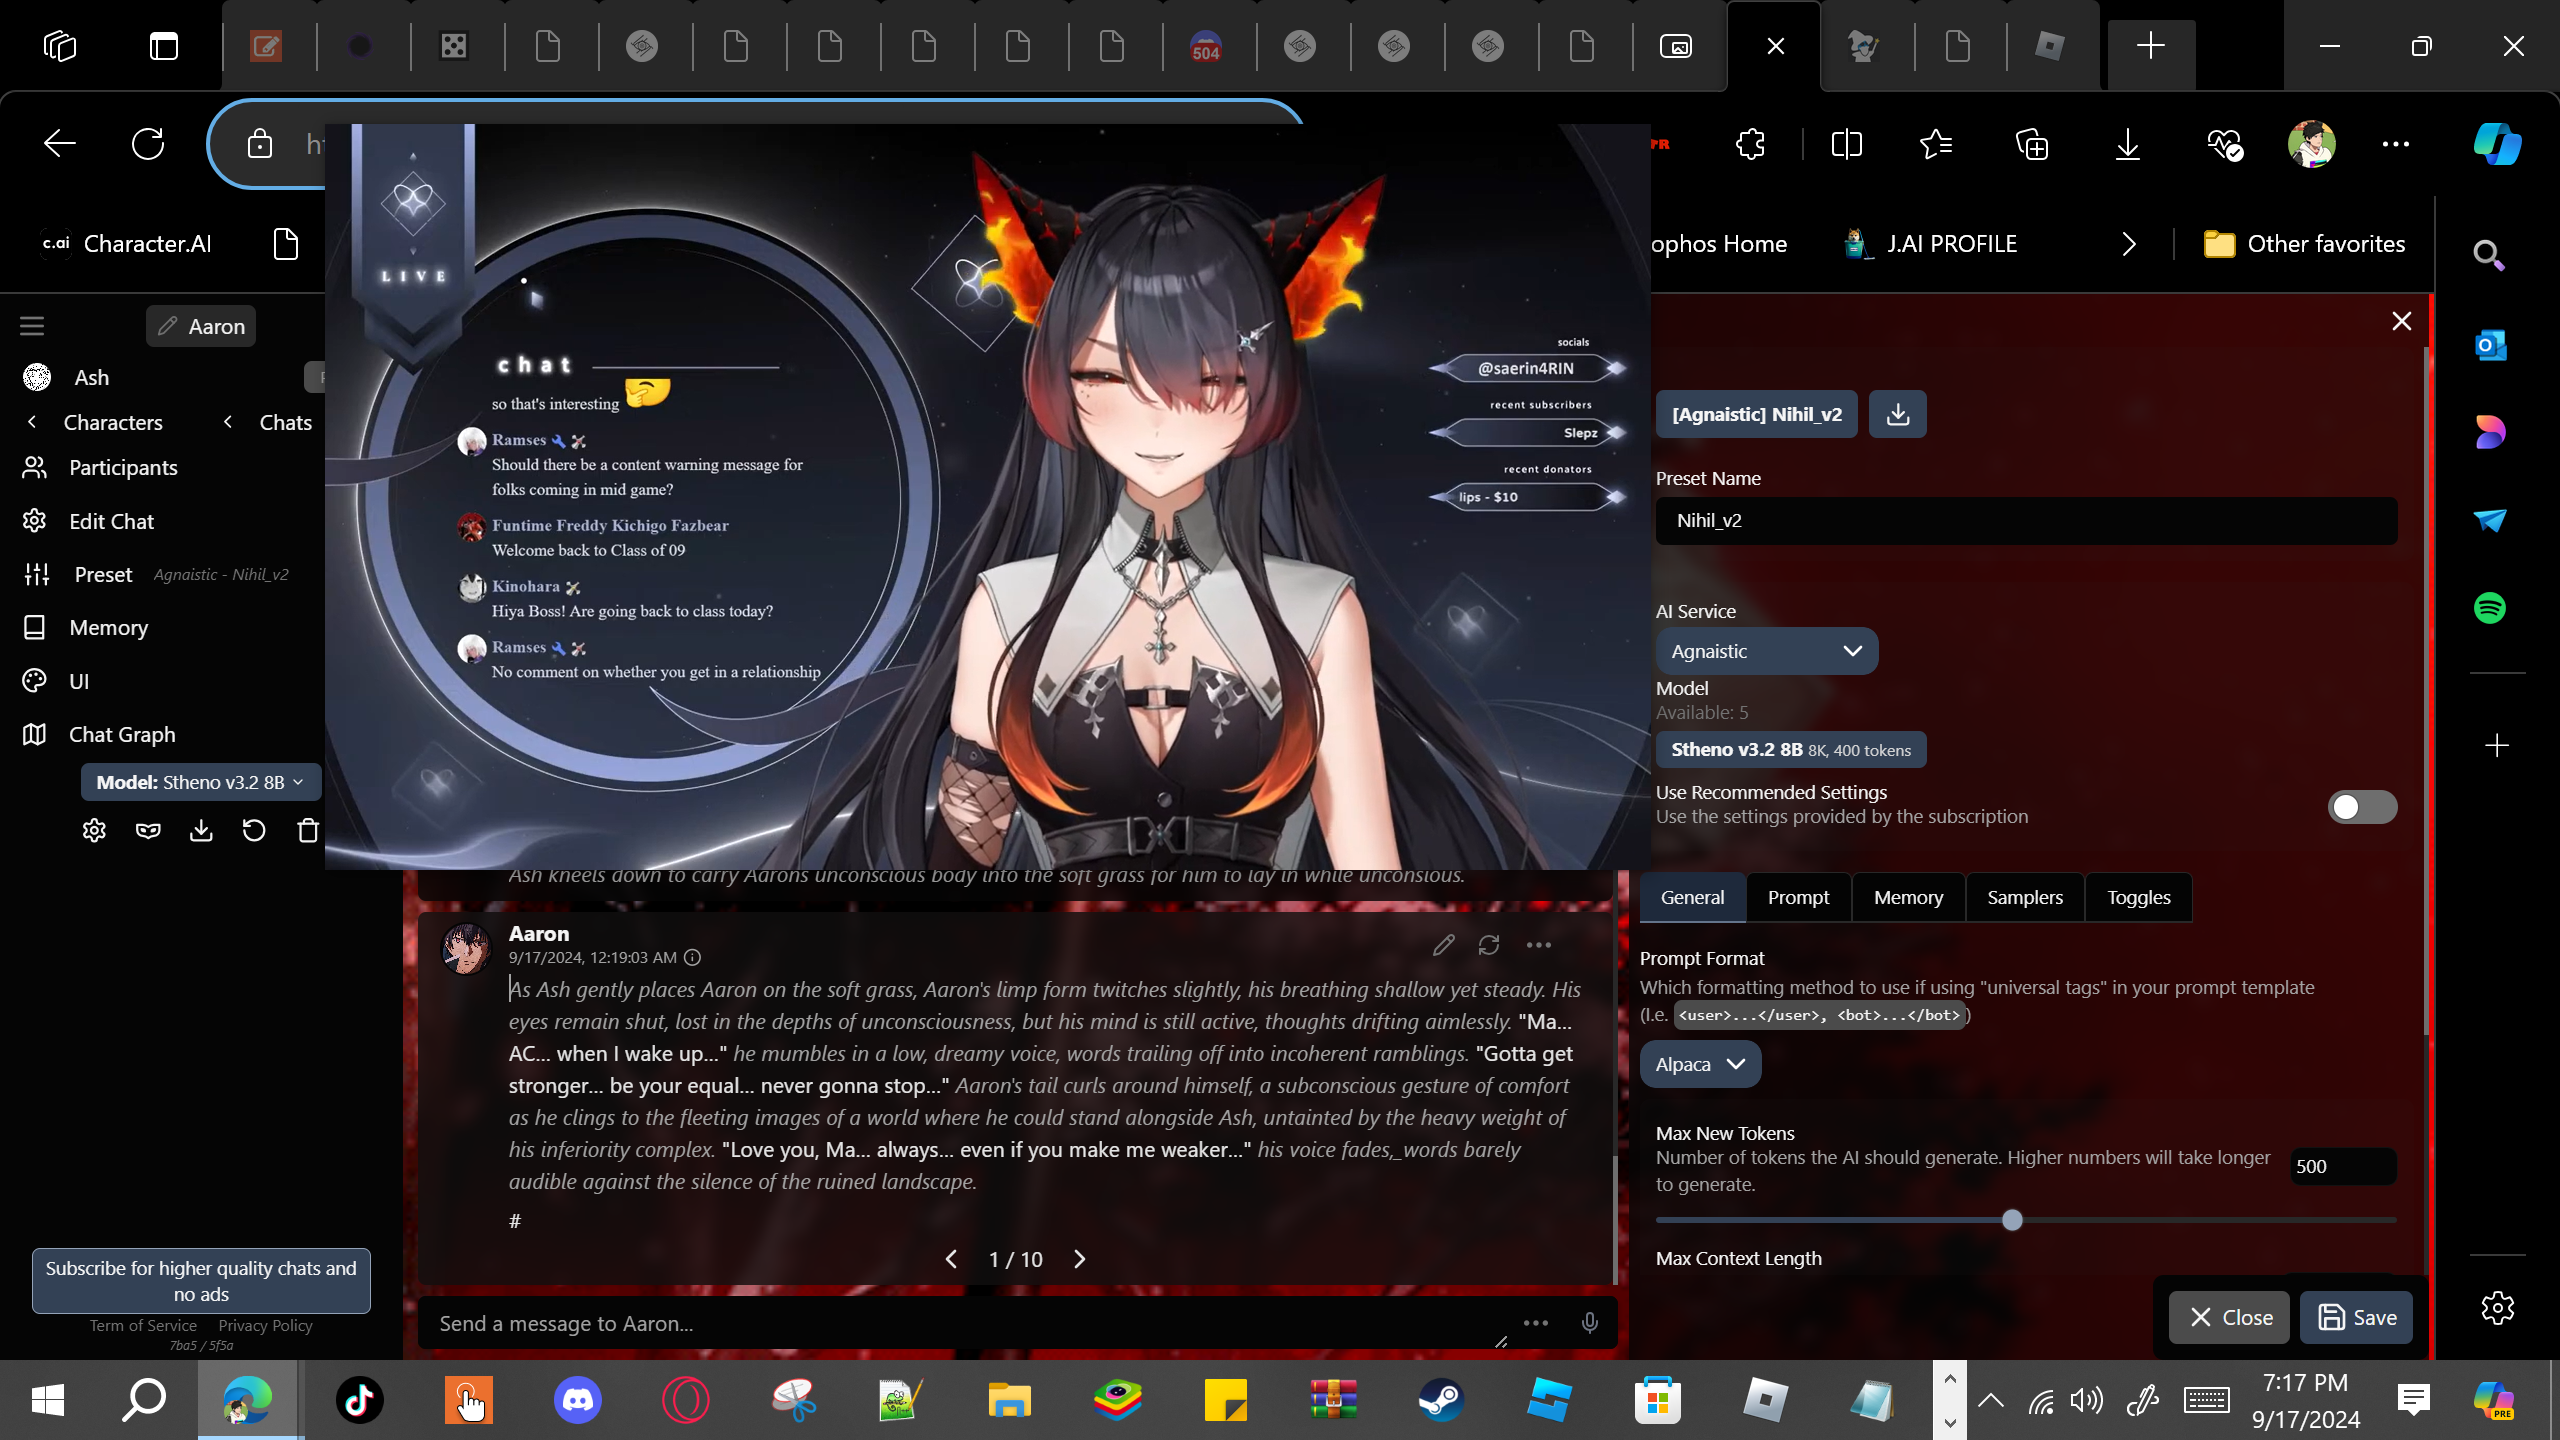Open the mask persona icon in sidebar
The image size is (2560, 1440).
tap(148, 831)
